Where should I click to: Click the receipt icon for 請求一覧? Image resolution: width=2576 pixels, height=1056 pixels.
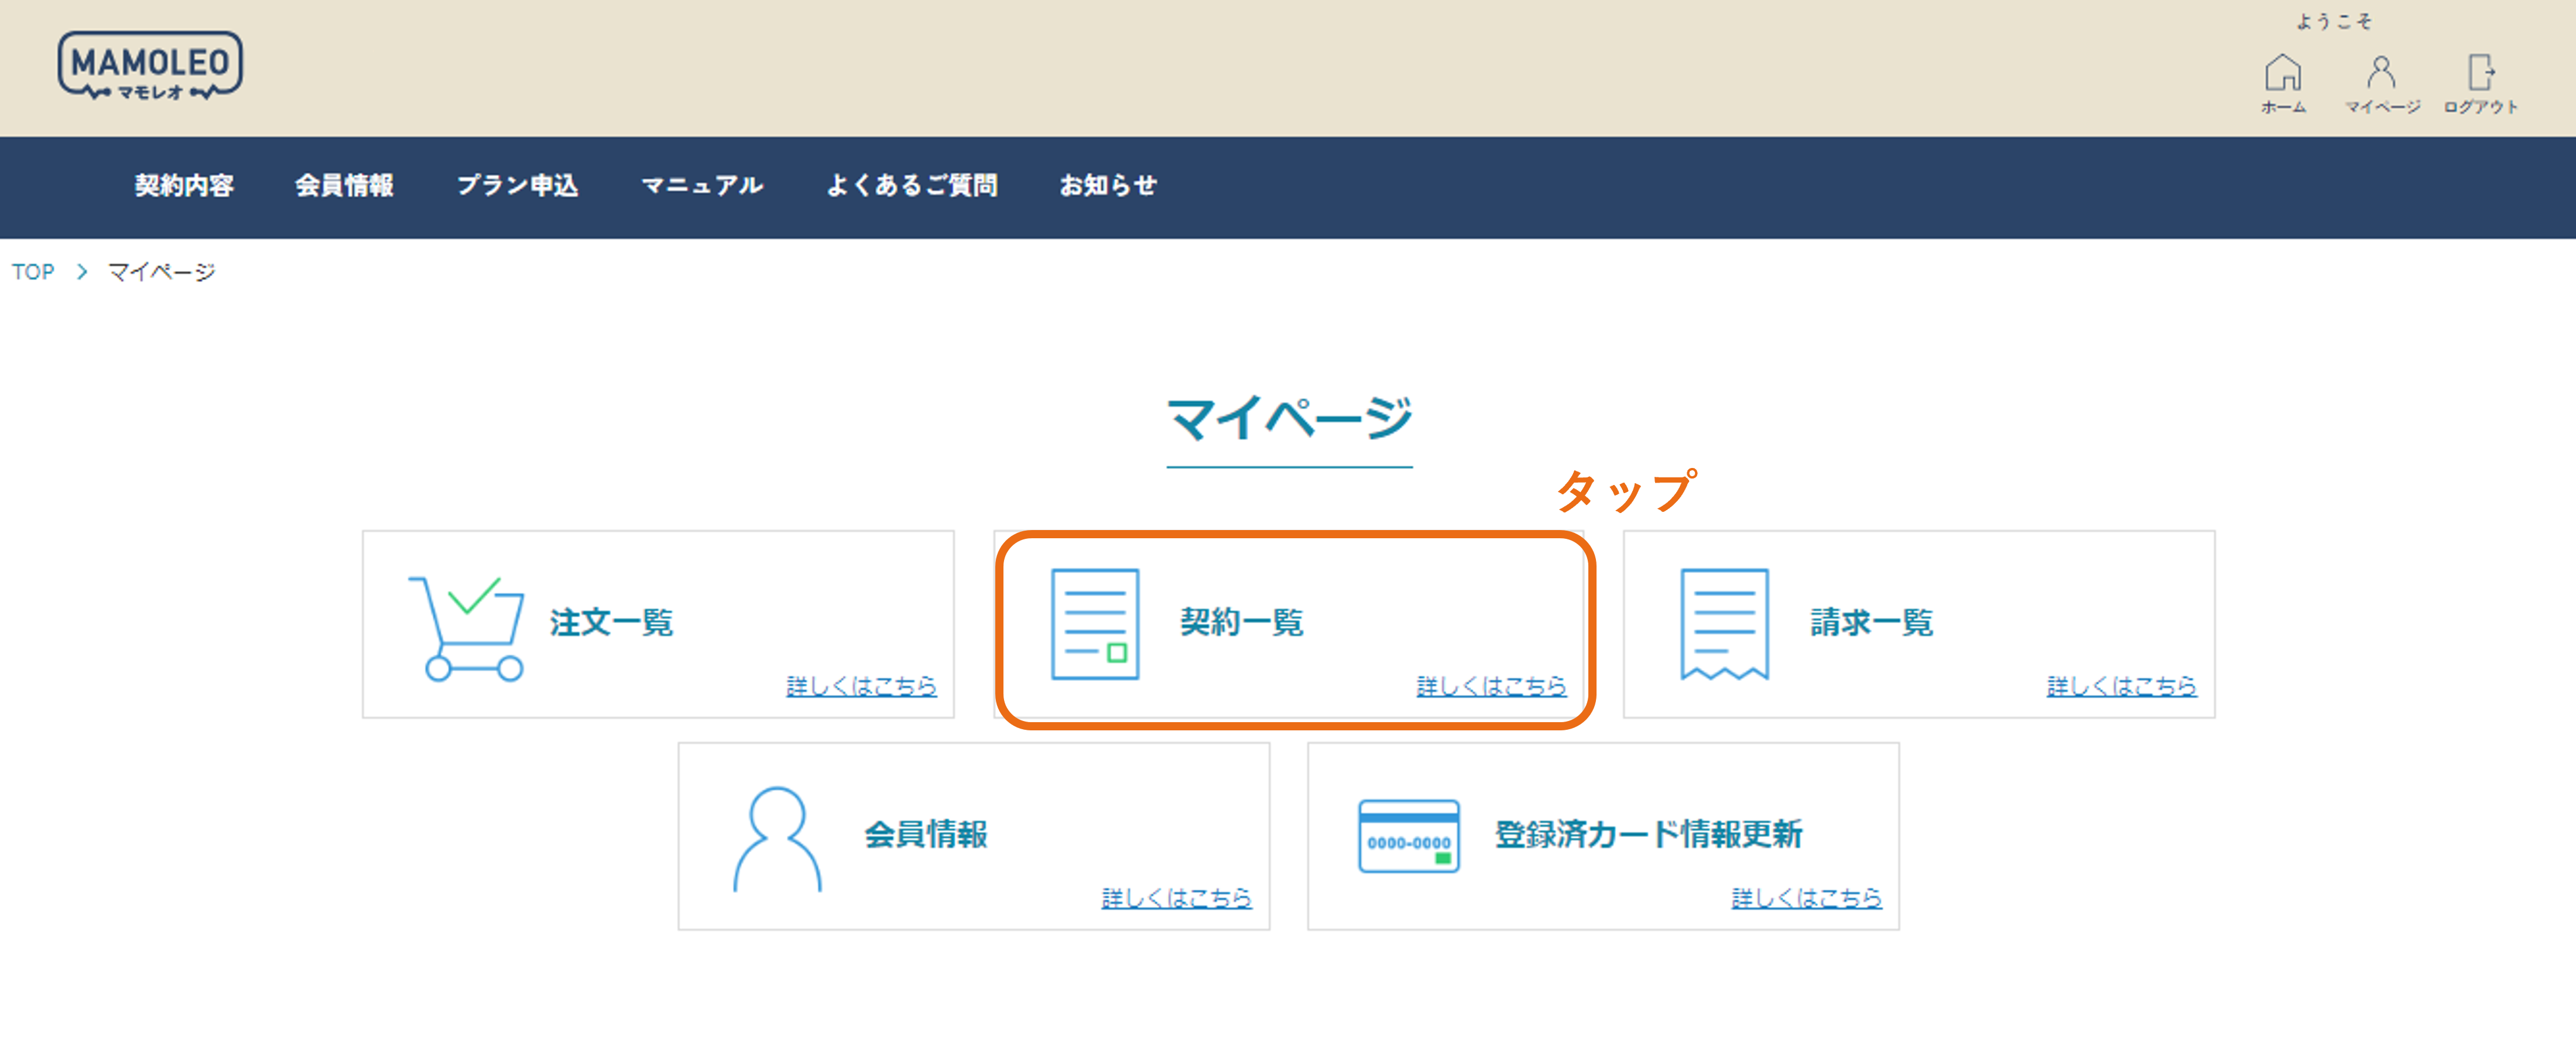[x=1724, y=624]
